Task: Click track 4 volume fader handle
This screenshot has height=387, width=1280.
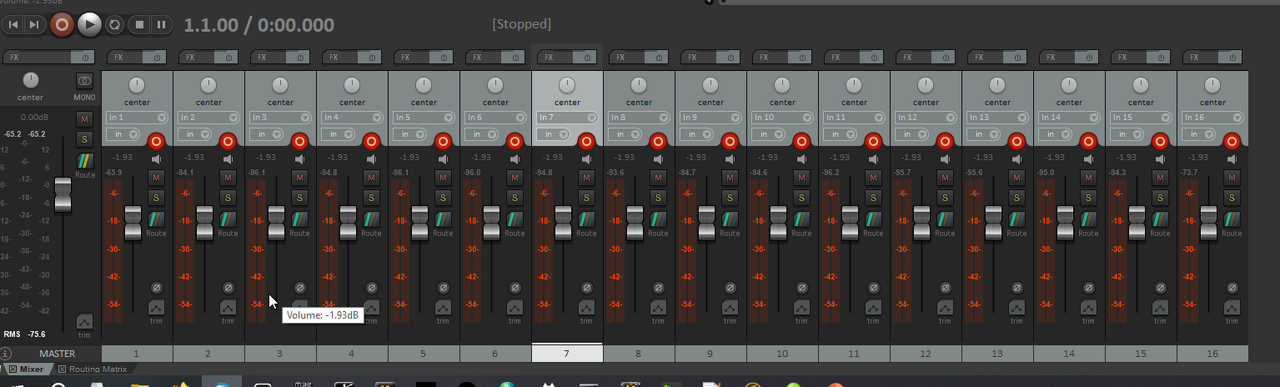Action: (348, 222)
